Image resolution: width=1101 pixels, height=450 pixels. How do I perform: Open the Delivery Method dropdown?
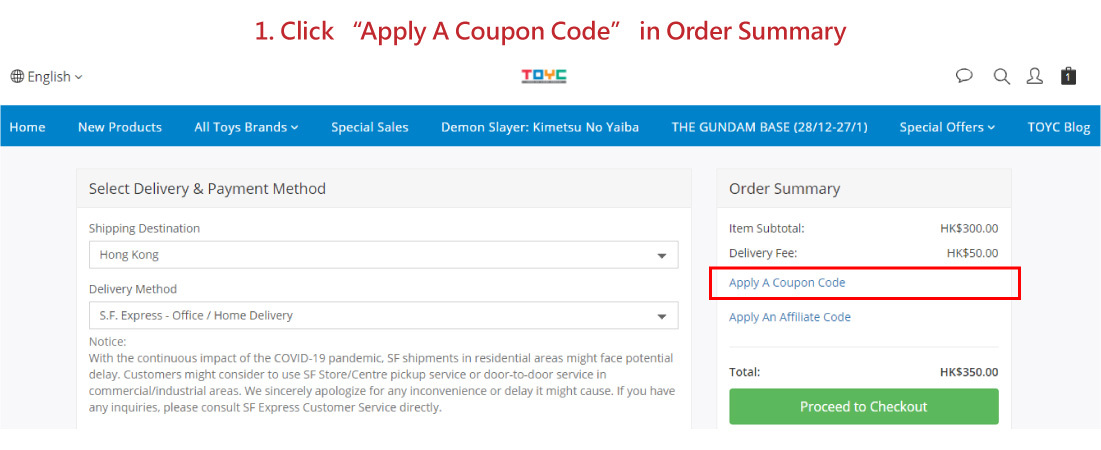tap(383, 316)
